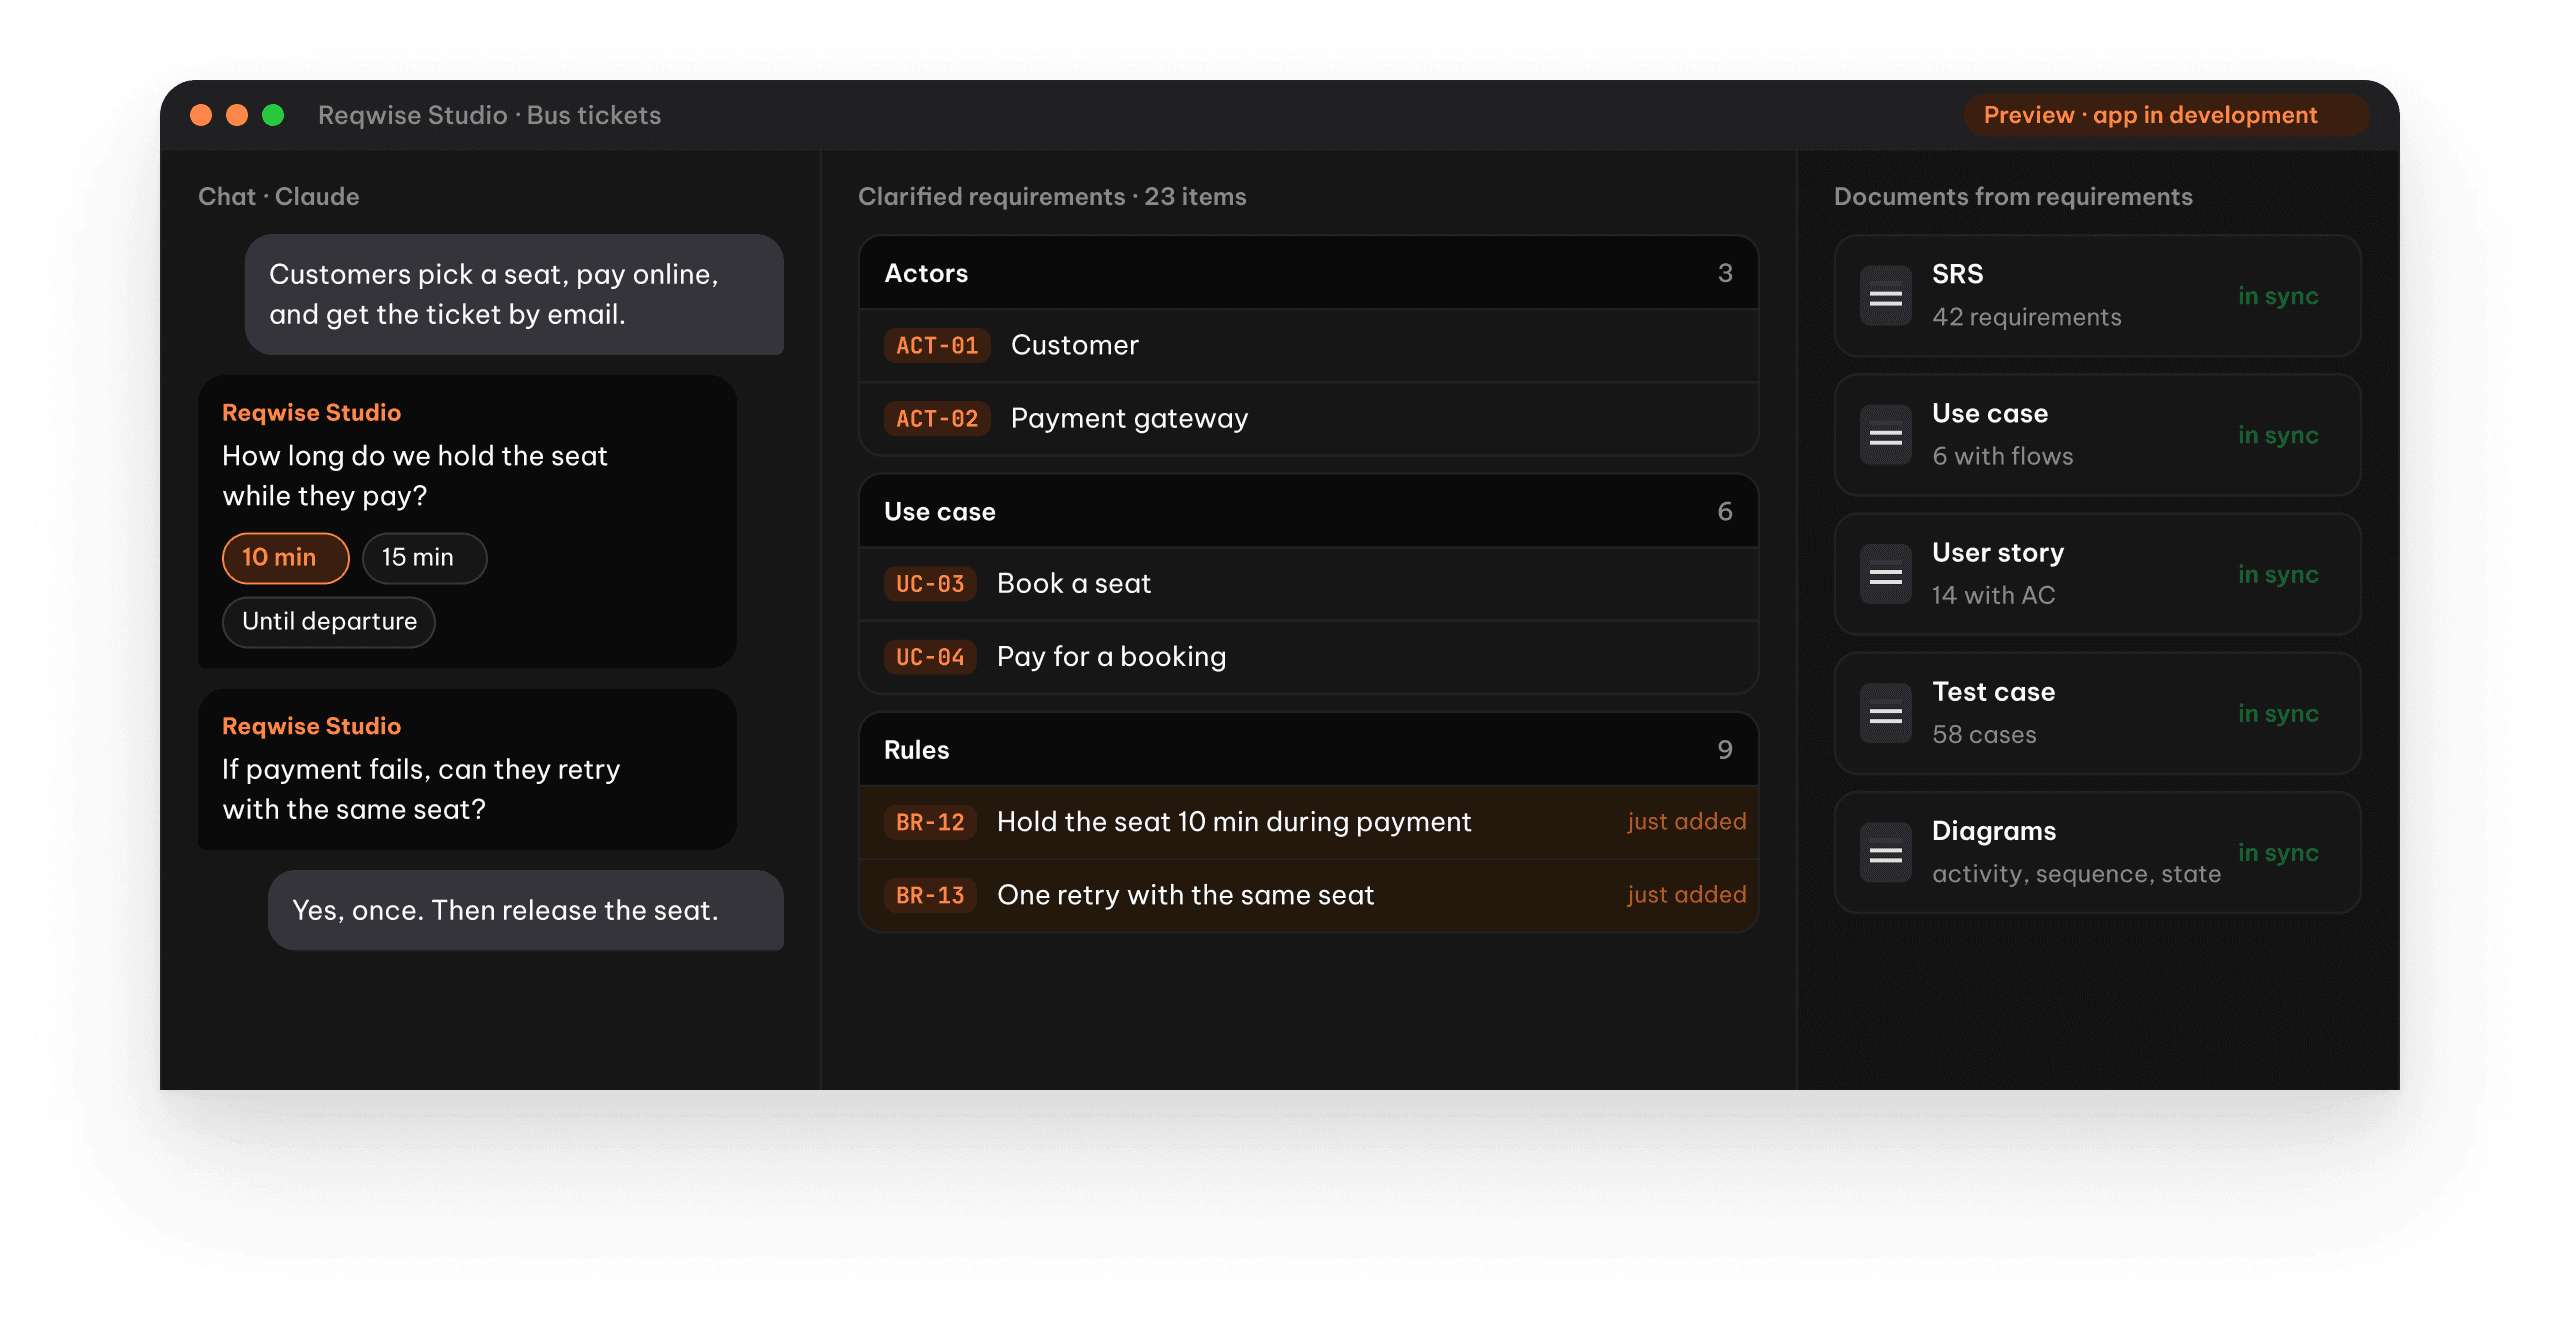Click Clarified requirements 23 items heading
The height and width of the screenshot is (1330, 2560).
click(1052, 196)
